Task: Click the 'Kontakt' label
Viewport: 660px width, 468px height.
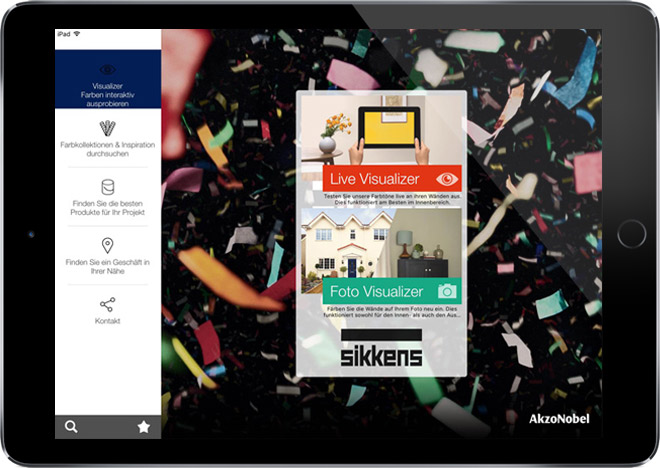Action: tap(107, 321)
